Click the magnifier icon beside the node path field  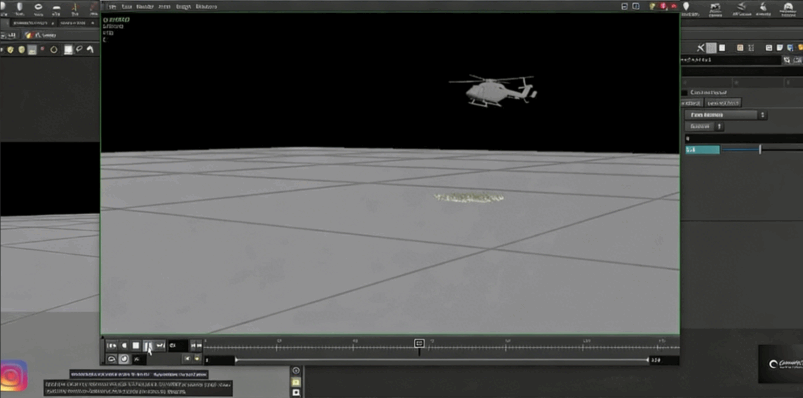(787, 60)
